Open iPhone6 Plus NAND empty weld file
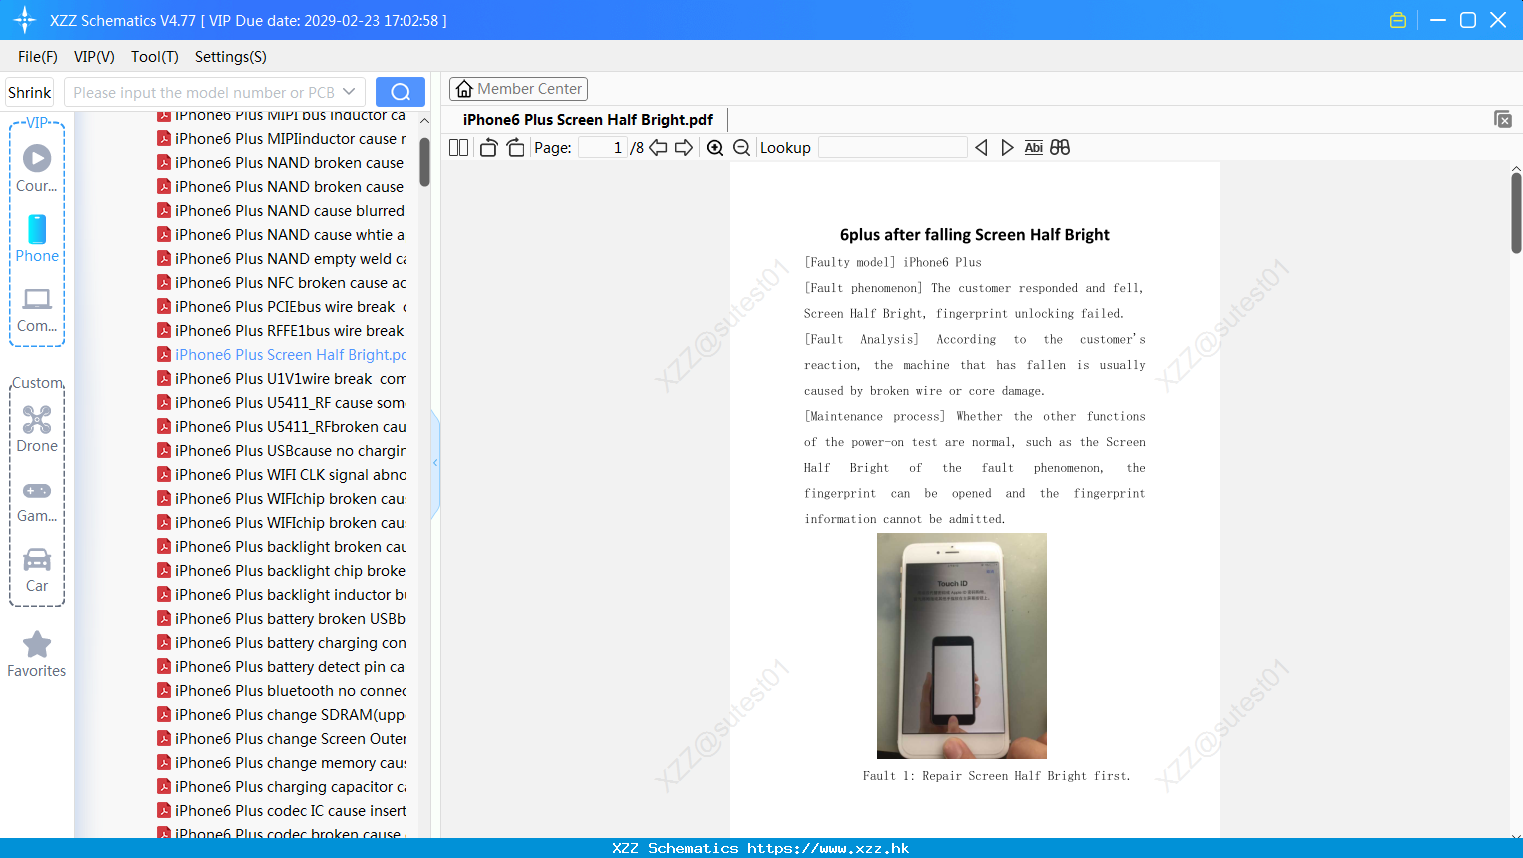The height and width of the screenshot is (858, 1523). click(282, 259)
